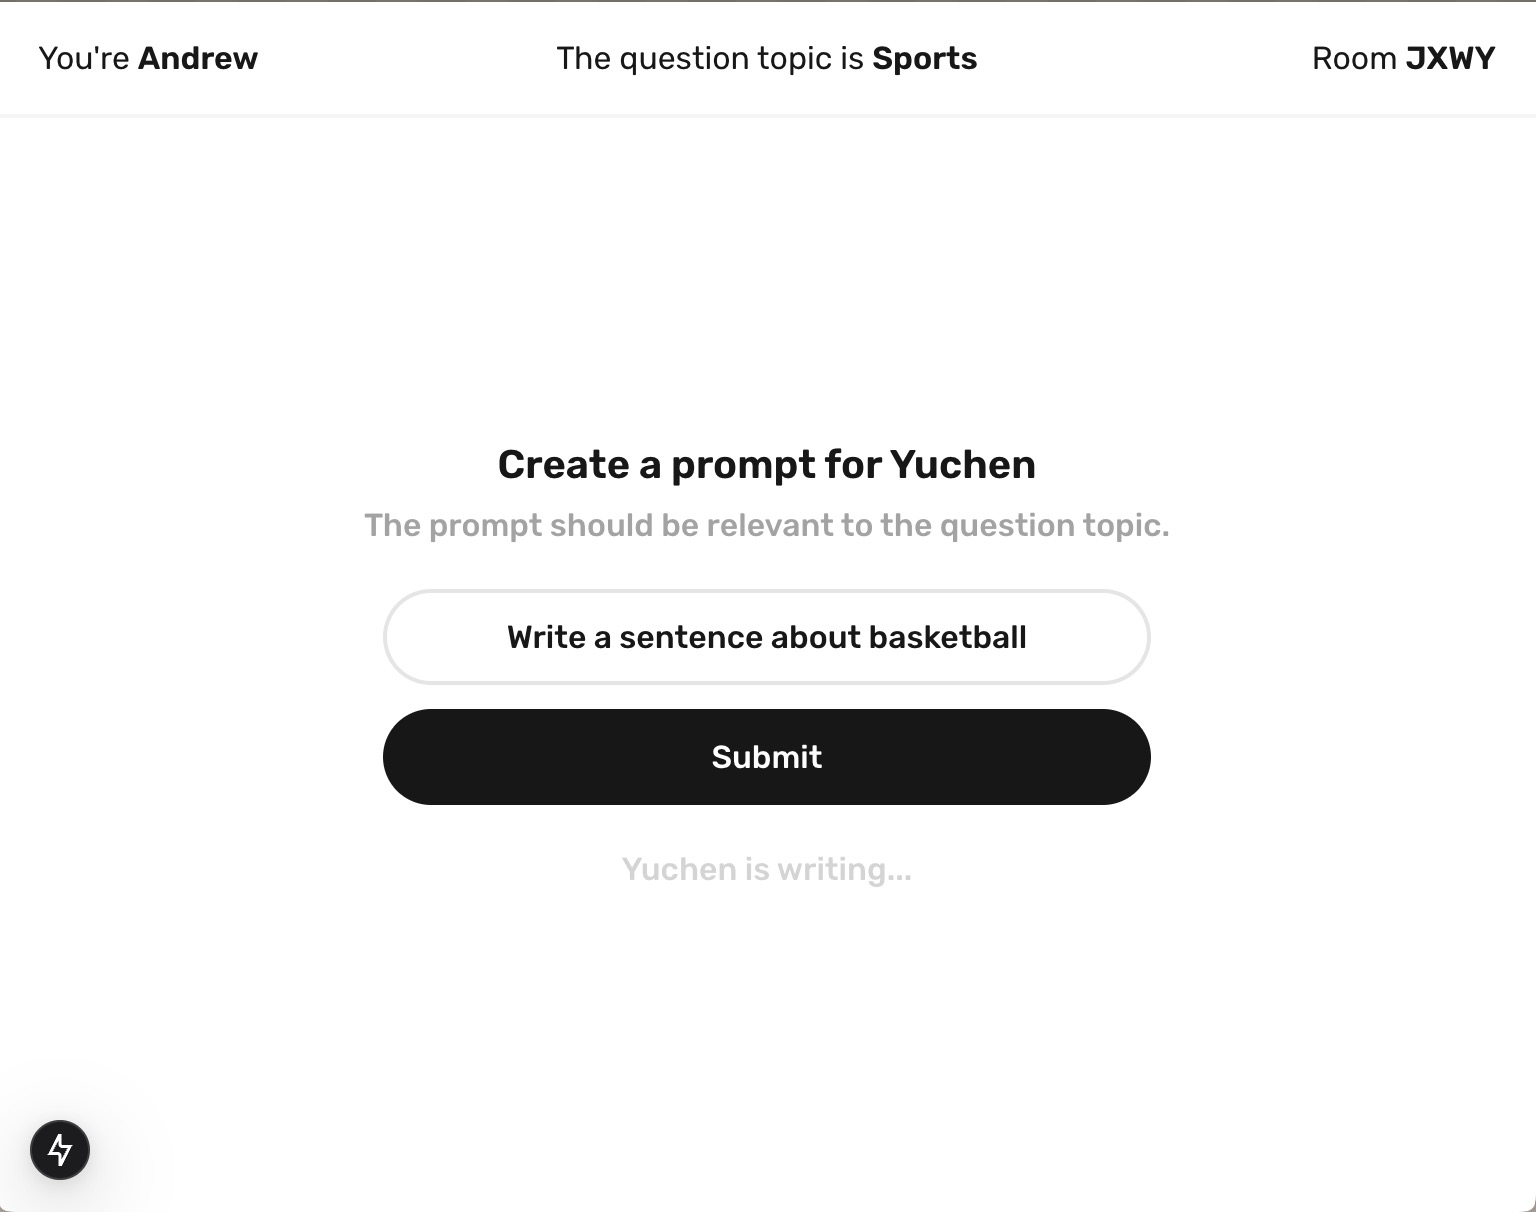Click the player name Andrew
The height and width of the screenshot is (1212, 1536).
pos(198,58)
